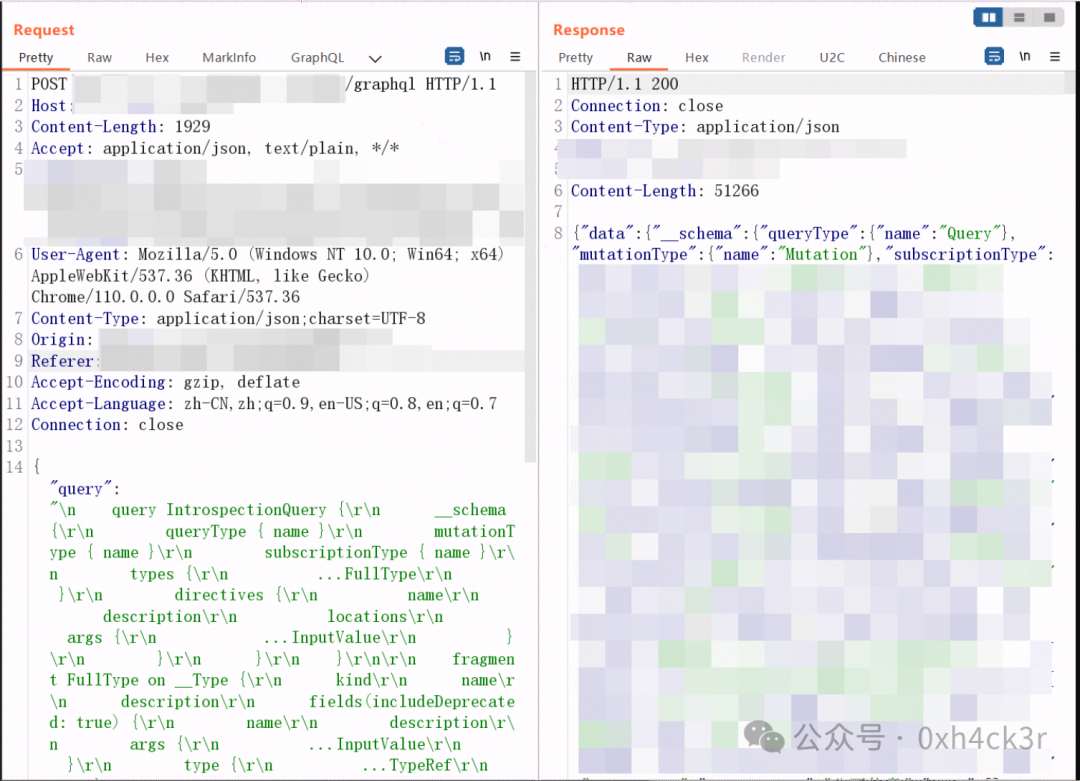Switch Response view to Pretty tab
The image size is (1080, 781).
pos(575,58)
